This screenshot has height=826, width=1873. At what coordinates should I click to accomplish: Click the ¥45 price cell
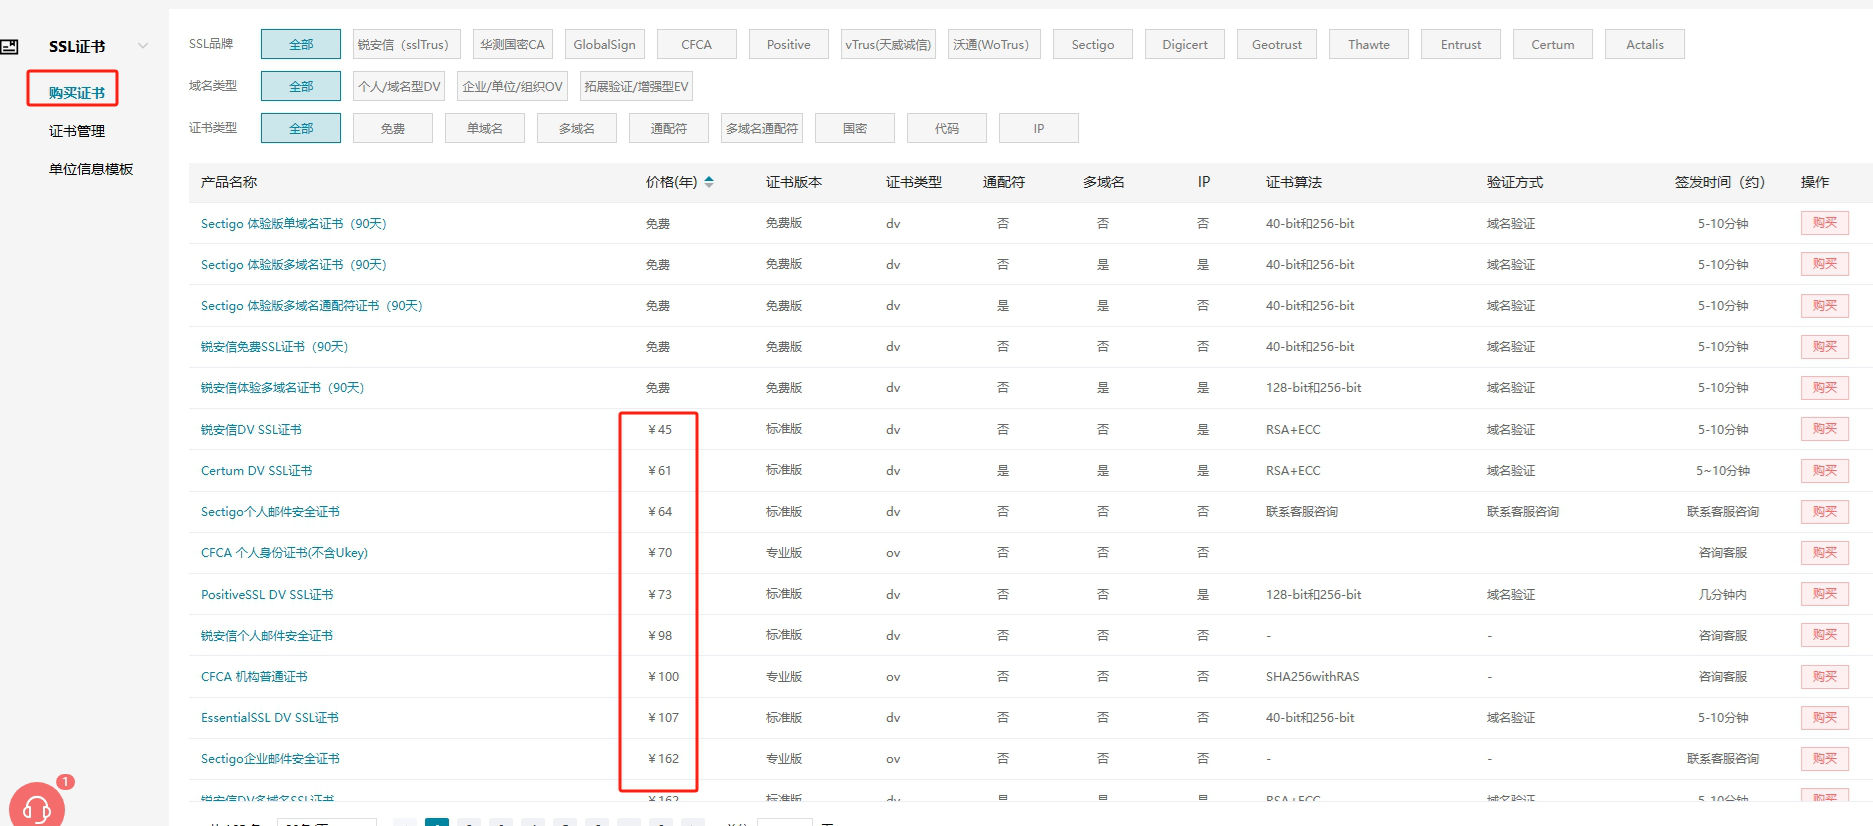[660, 430]
